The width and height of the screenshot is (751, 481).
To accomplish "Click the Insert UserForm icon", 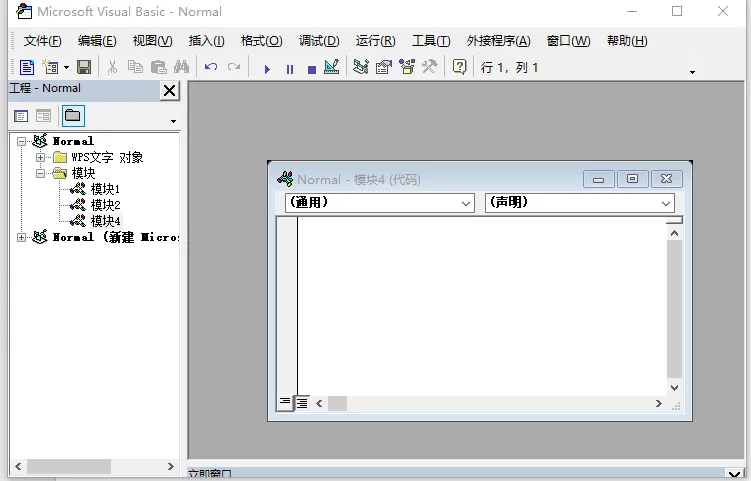I will click(x=50, y=67).
